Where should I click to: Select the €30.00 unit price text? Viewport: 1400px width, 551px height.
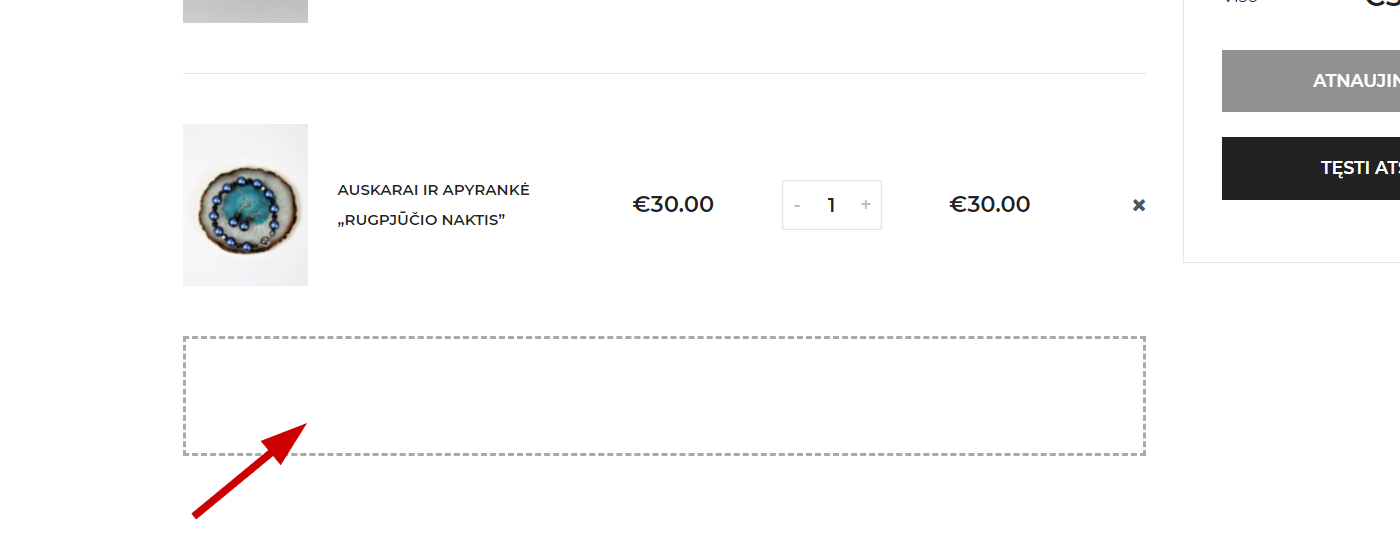point(673,205)
